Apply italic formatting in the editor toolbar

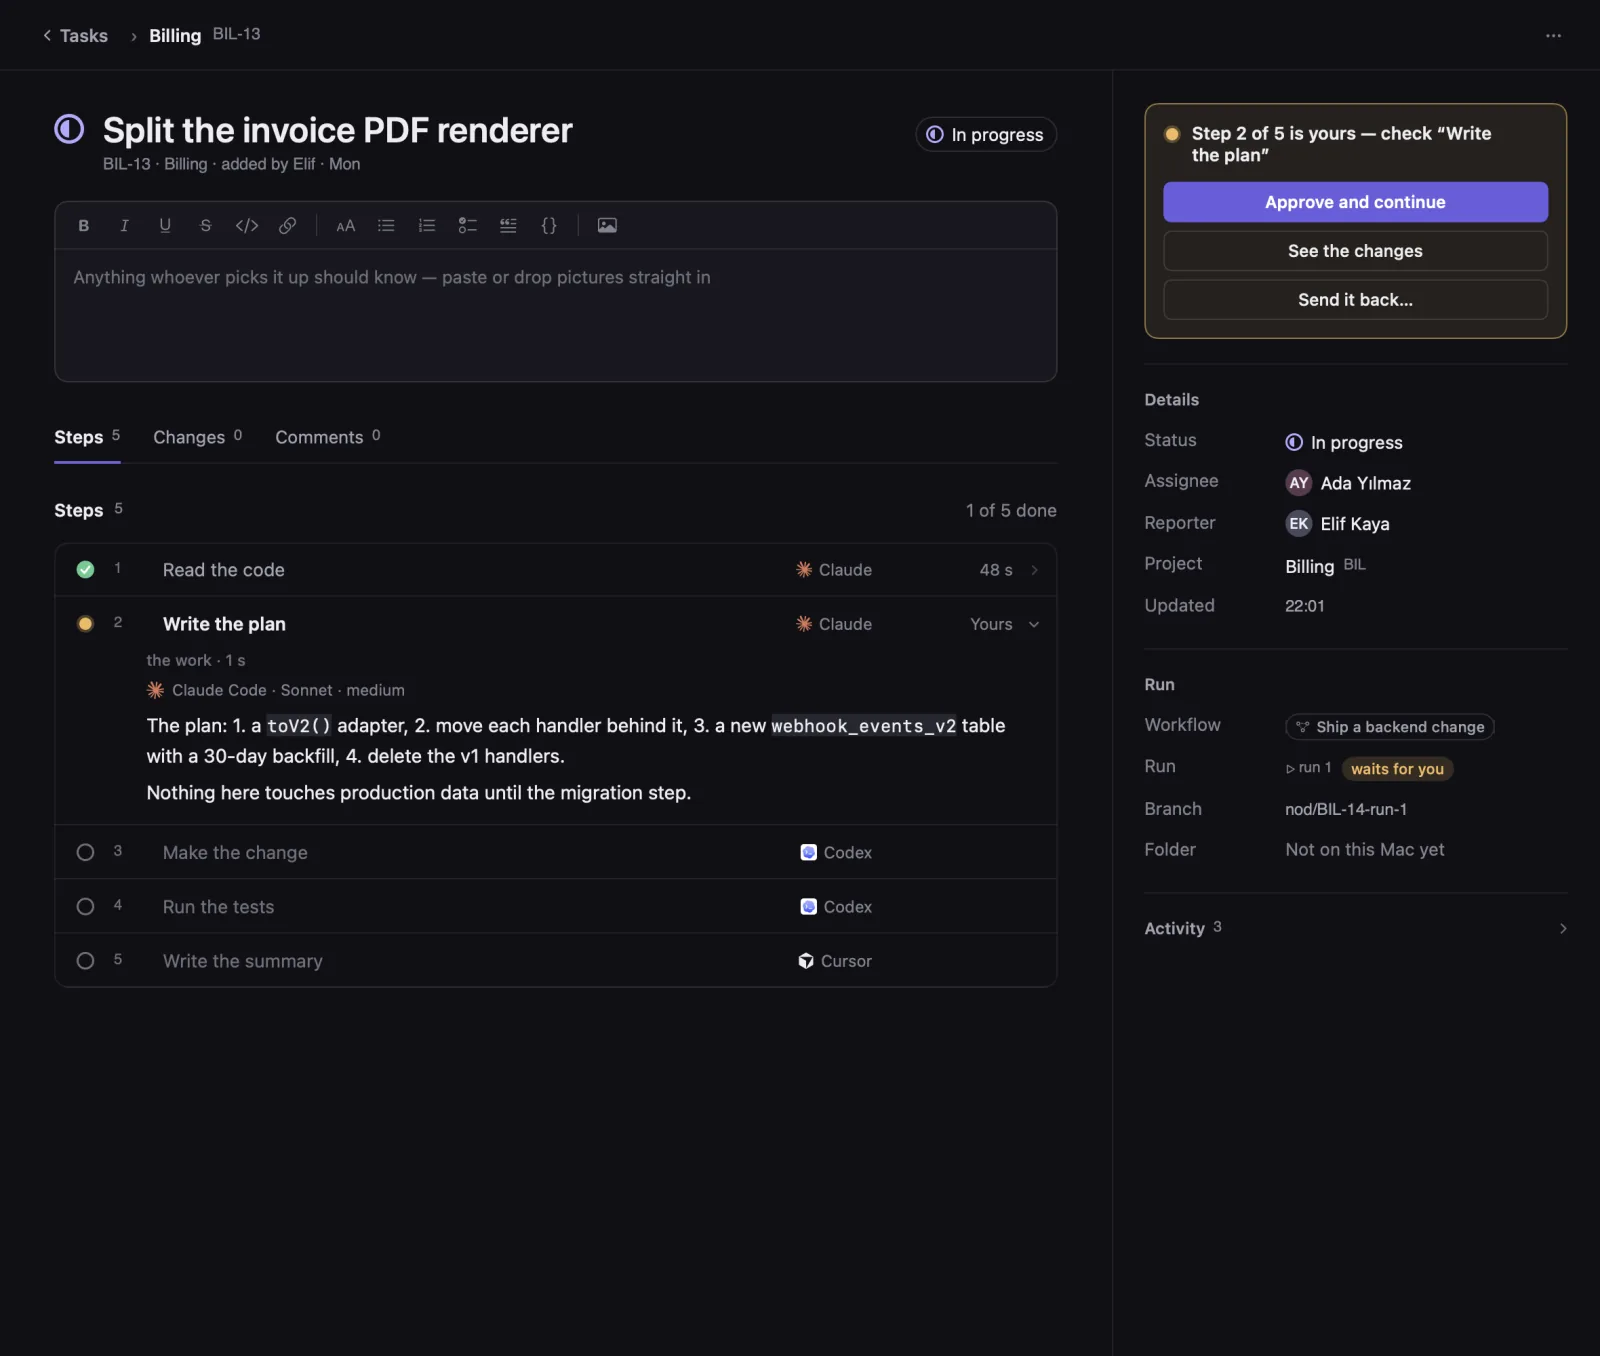(x=124, y=226)
